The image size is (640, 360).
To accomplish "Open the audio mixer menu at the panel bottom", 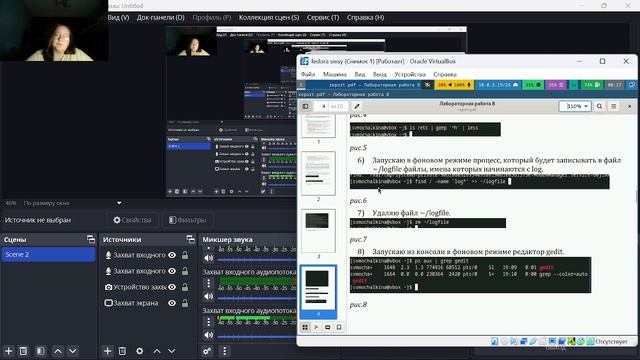I will [224, 351].
